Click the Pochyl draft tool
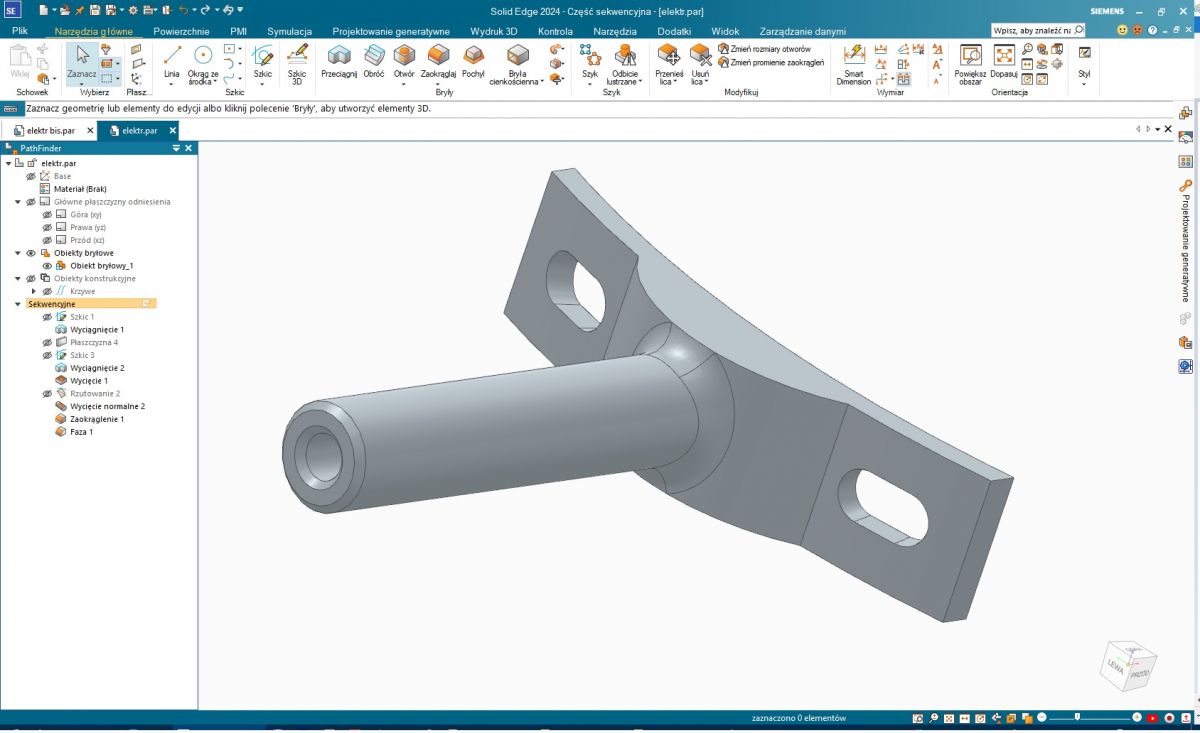Image resolution: width=1200 pixels, height=733 pixels. pos(473,60)
